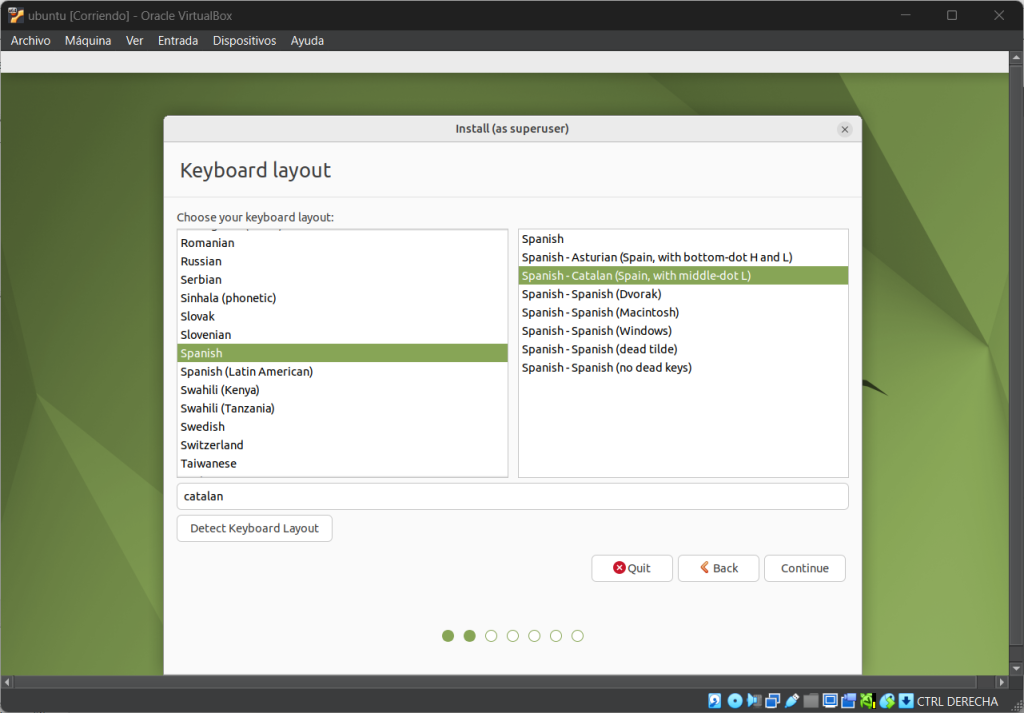This screenshot has width=1024, height=713.
Task: Select Spanish - Spanish (no dead keys) variant
Action: click(x=606, y=367)
